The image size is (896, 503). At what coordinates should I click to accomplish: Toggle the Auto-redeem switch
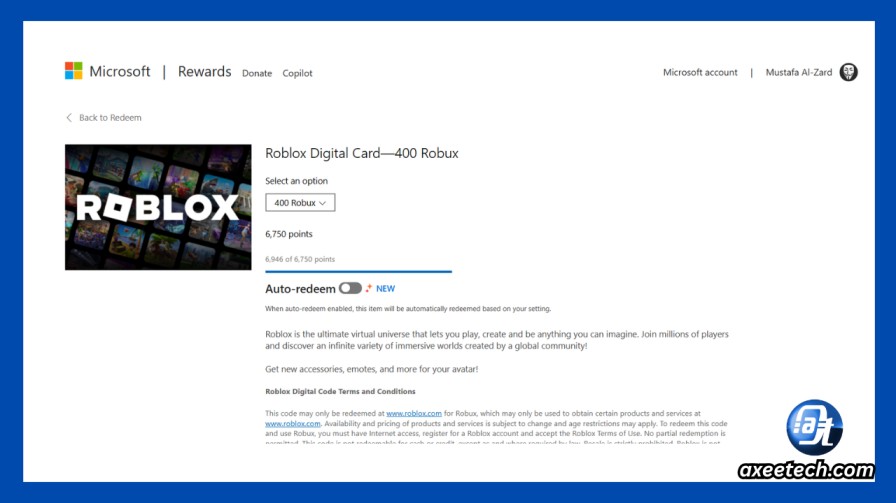click(350, 288)
